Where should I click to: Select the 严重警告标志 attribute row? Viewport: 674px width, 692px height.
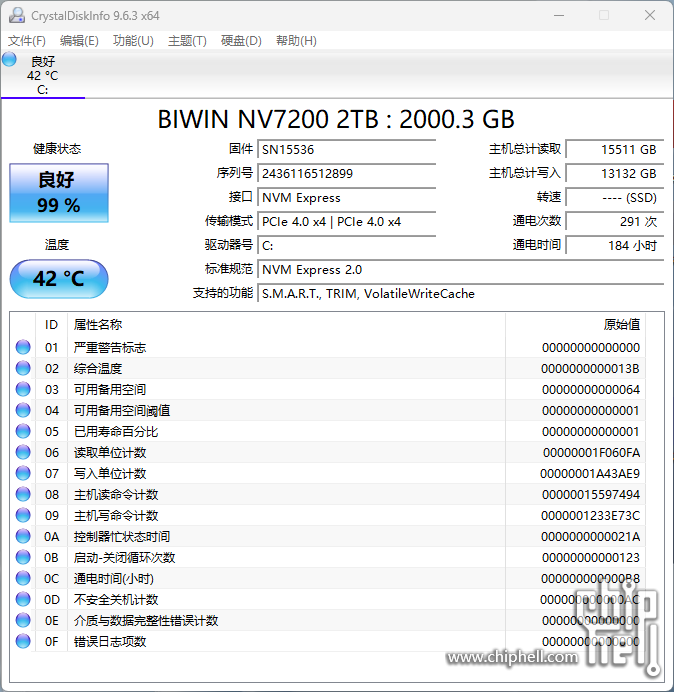point(328,347)
